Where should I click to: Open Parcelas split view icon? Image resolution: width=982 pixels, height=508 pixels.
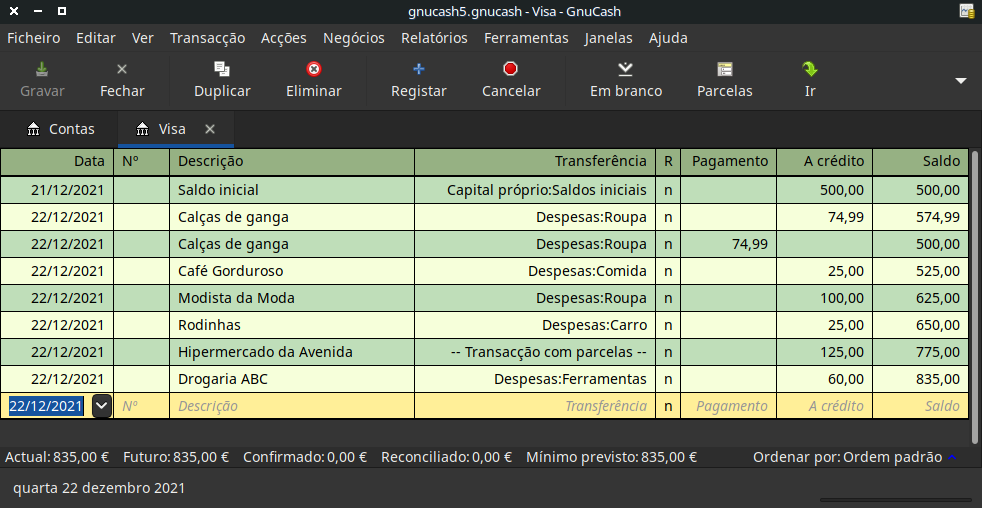(725, 70)
